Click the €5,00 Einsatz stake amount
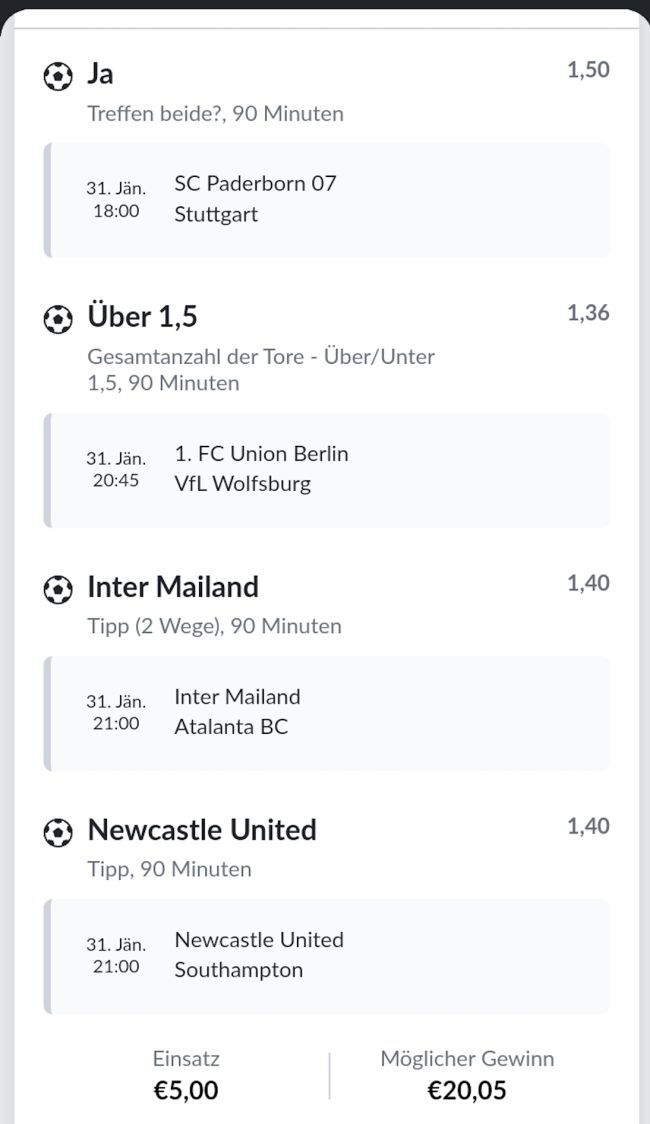650x1124 pixels. tap(186, 1089)
